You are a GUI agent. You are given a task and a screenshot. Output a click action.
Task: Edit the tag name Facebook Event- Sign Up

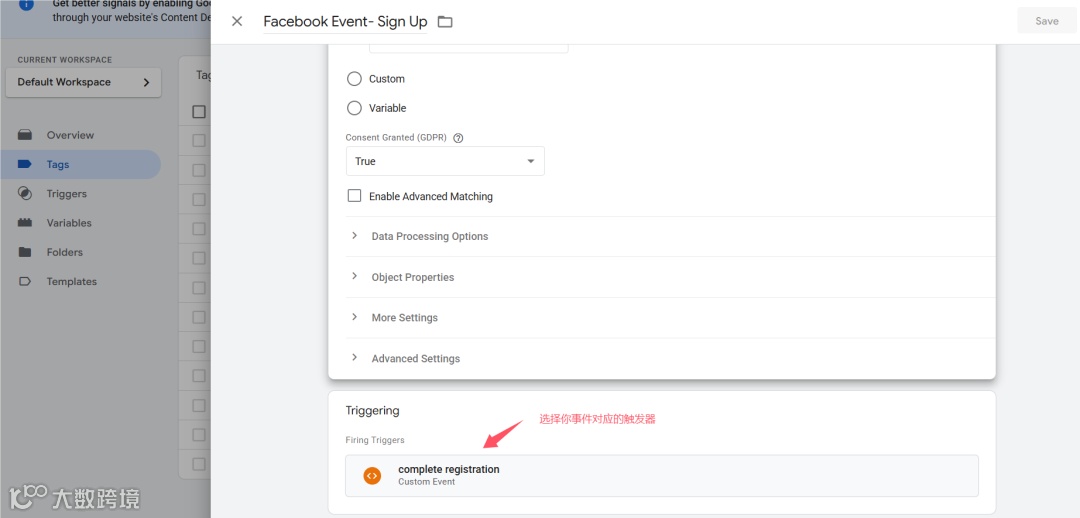tap(345, 21)
